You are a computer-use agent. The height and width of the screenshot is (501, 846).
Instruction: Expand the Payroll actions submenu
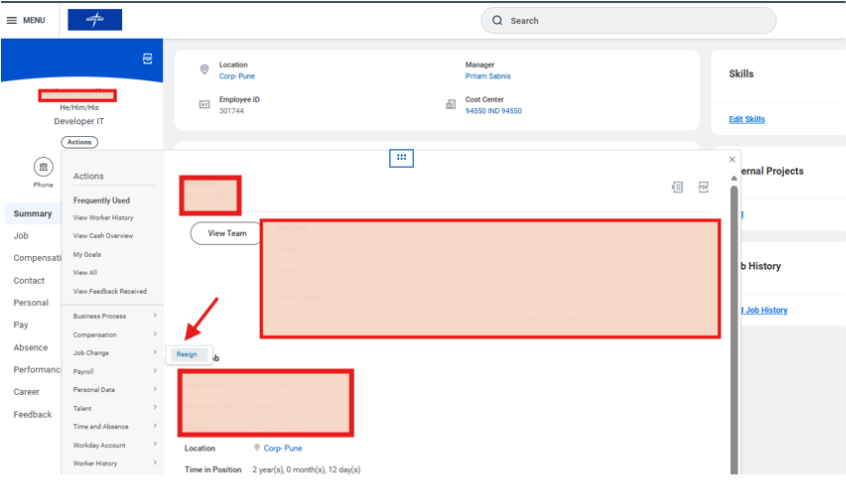114,371
